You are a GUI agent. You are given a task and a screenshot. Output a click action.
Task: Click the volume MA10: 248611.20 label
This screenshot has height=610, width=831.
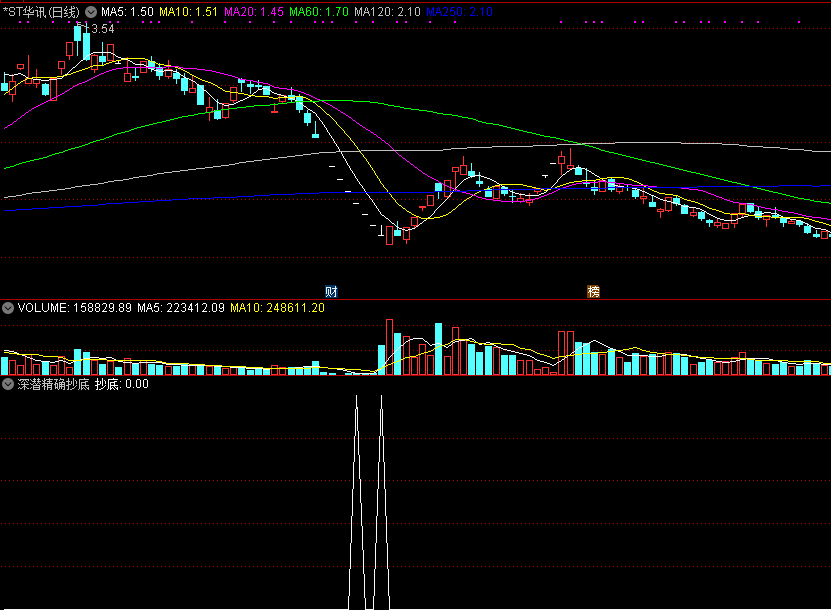click(x=277, y=308)
